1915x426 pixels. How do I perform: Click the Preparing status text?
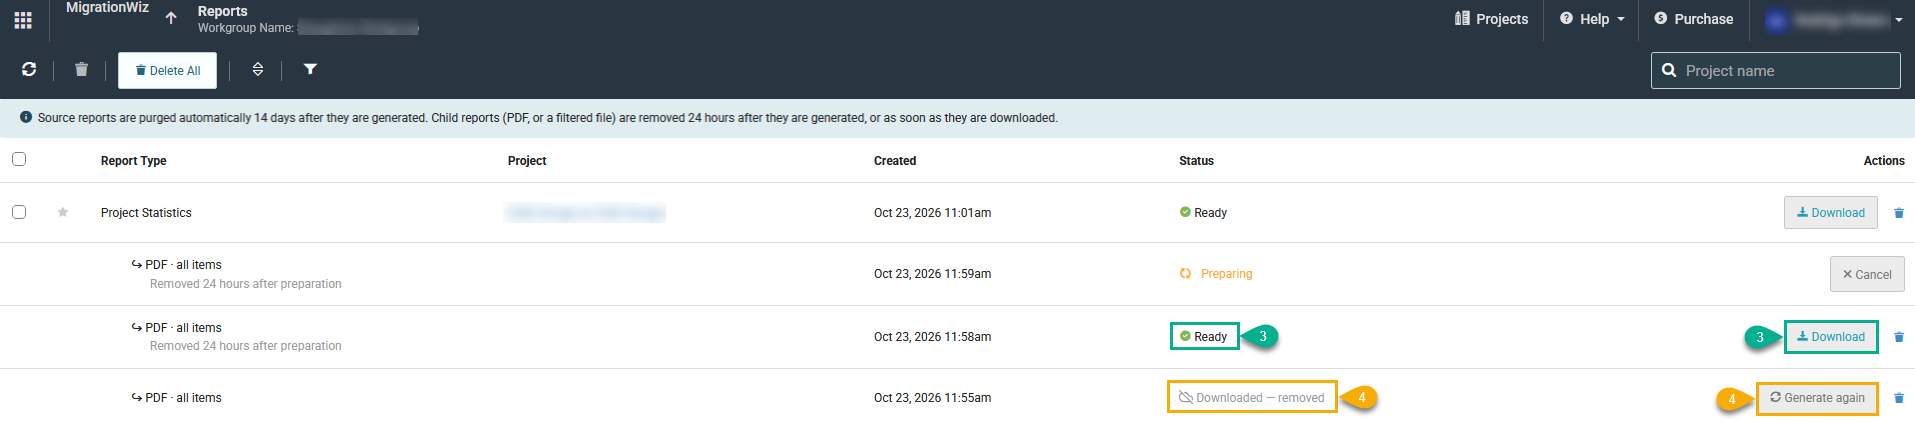pos(1226,274)
